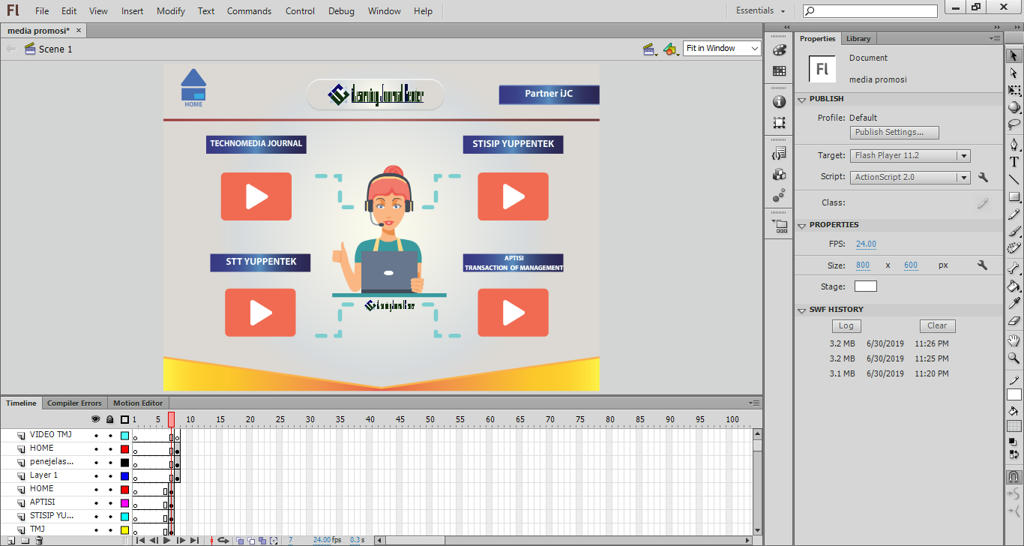Clear the SWF history list
Viewport: 1024px width, 546px height.
(937, 326)
